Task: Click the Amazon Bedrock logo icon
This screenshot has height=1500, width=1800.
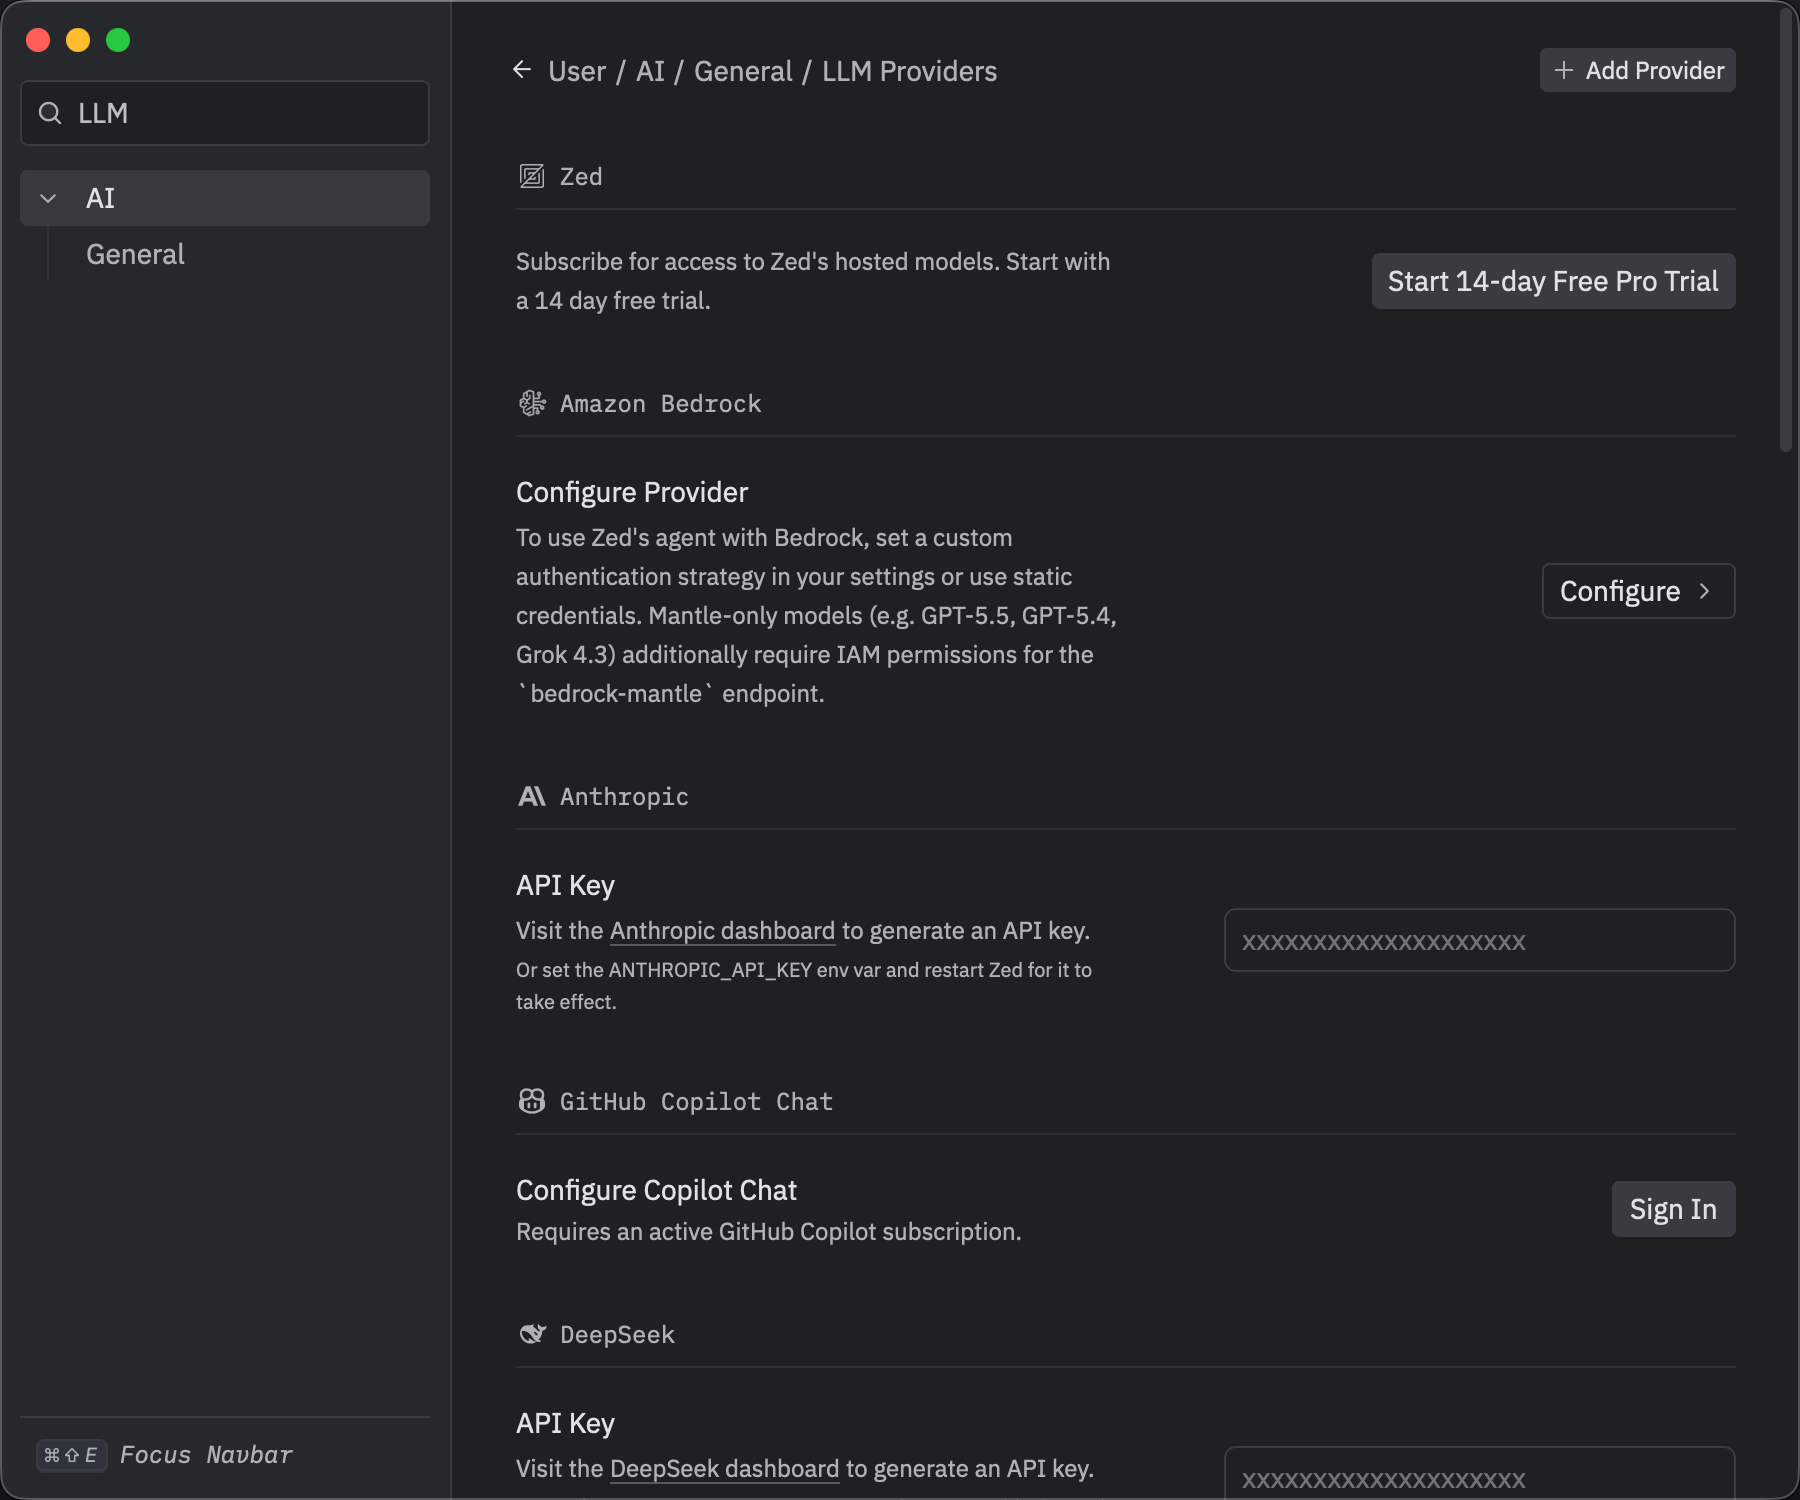Action: pos(532,404)
